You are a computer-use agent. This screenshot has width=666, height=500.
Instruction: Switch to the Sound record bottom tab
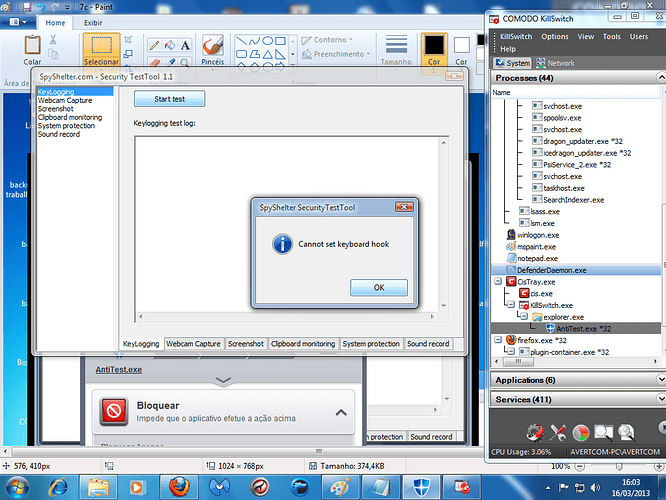click(x=428, y=344)
